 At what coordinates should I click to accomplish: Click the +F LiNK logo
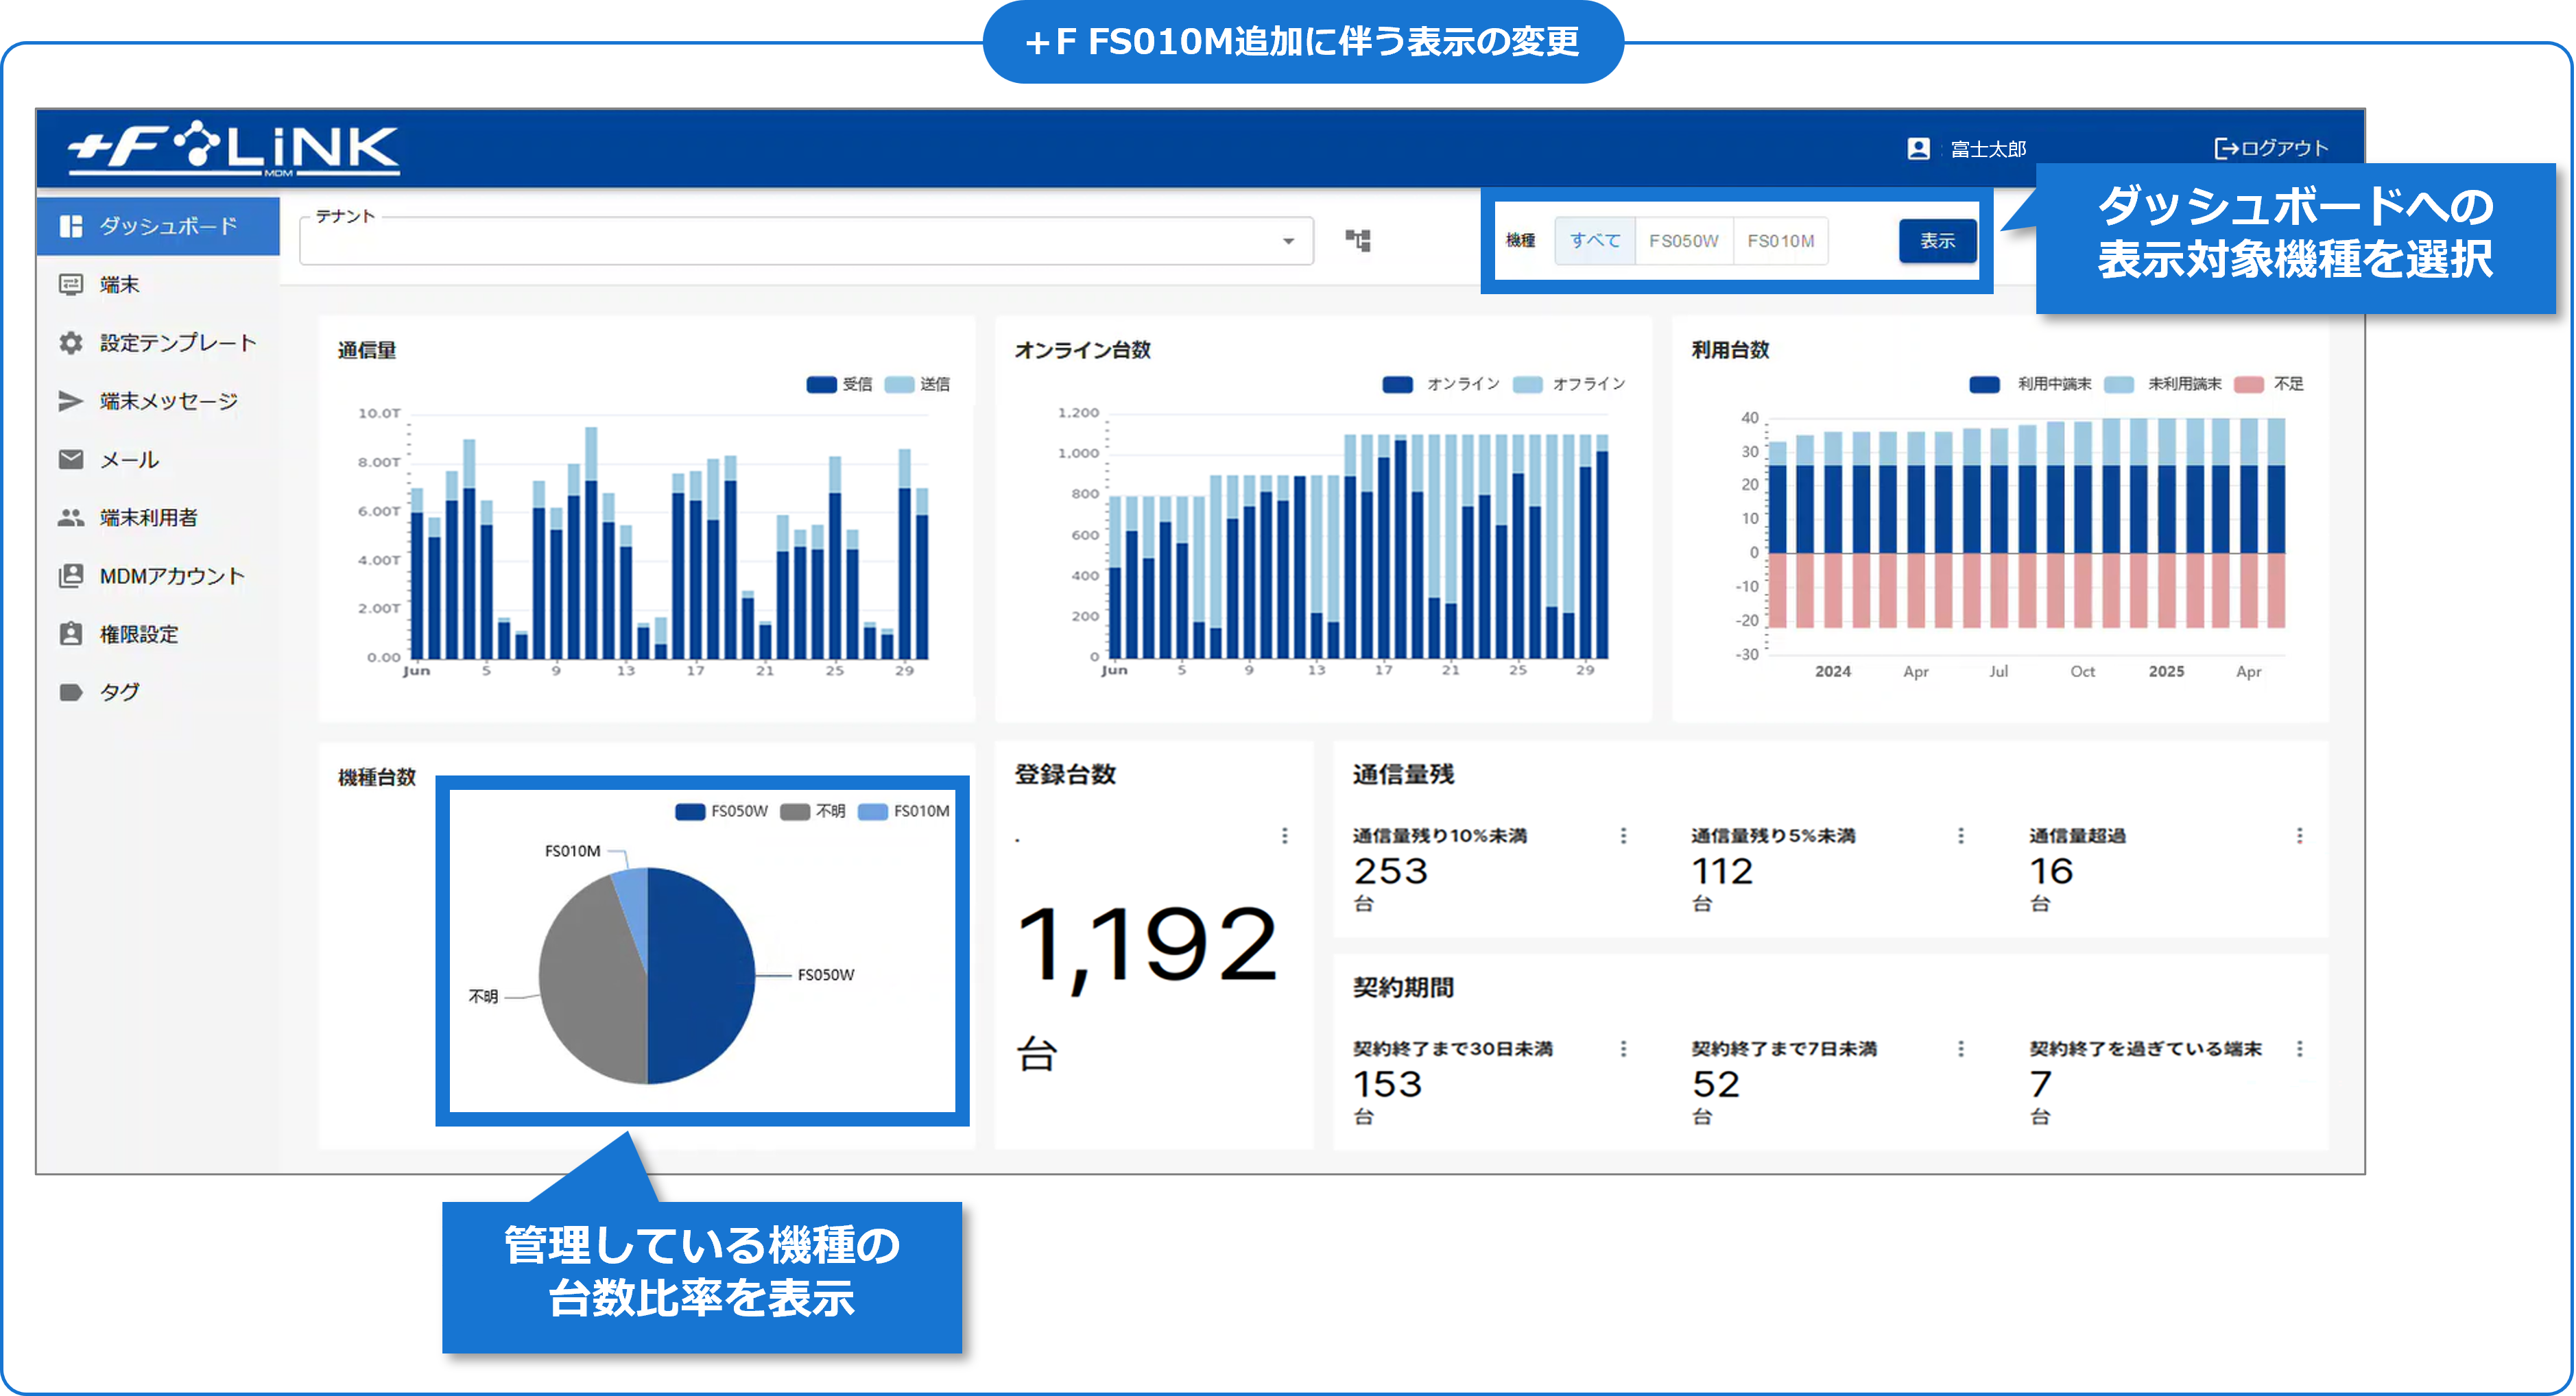coord(233,150)
